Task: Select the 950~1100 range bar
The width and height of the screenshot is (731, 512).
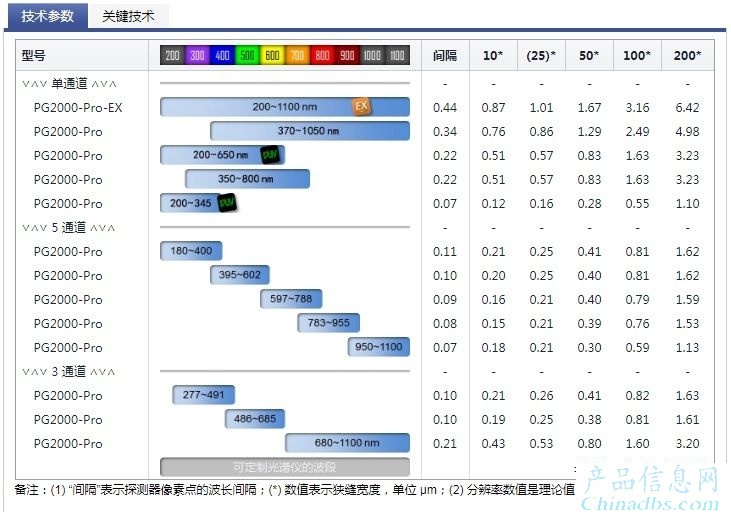Action: click(x=379, y=347)
